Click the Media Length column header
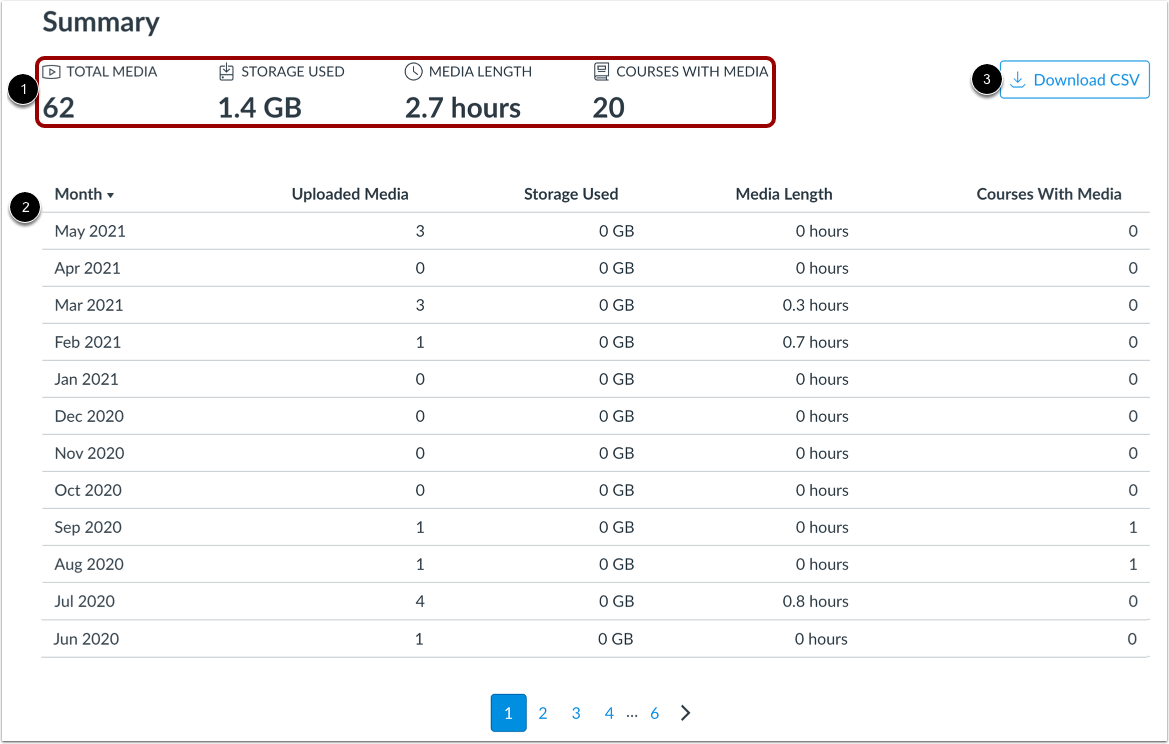 pyautogui.click(x=784, y=193)
